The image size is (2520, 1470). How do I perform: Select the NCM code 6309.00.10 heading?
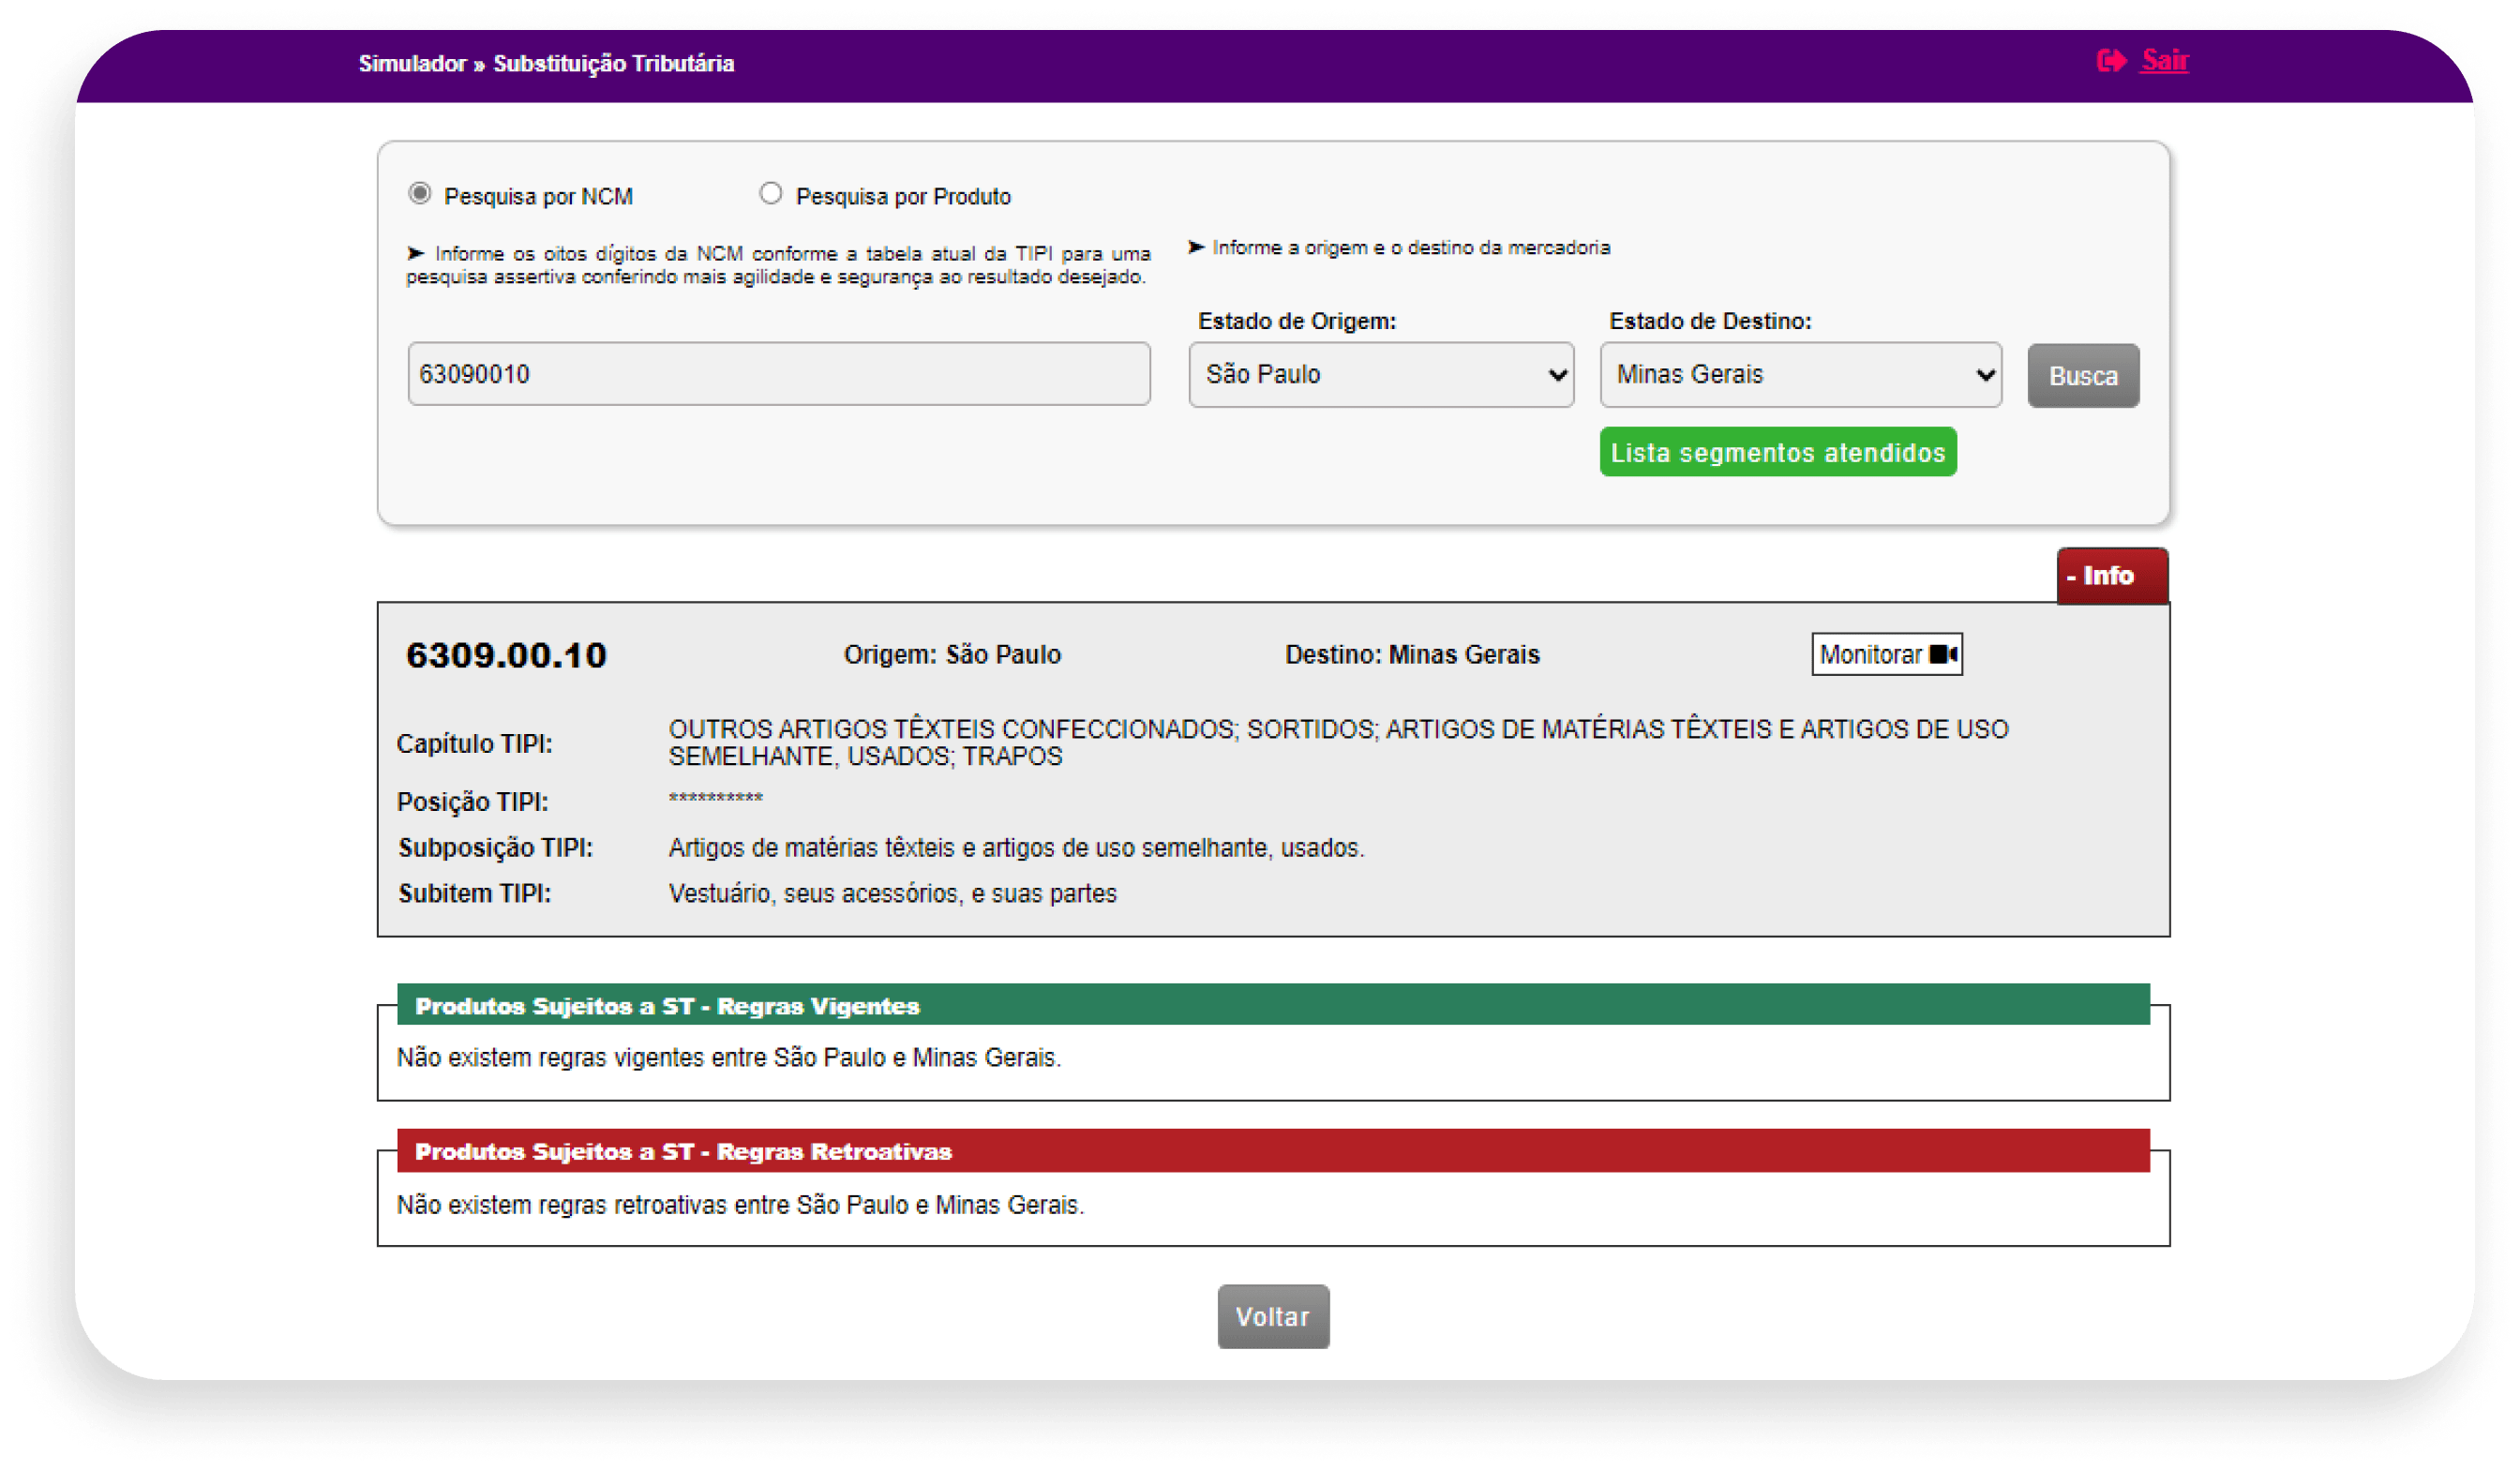[506, 655]
